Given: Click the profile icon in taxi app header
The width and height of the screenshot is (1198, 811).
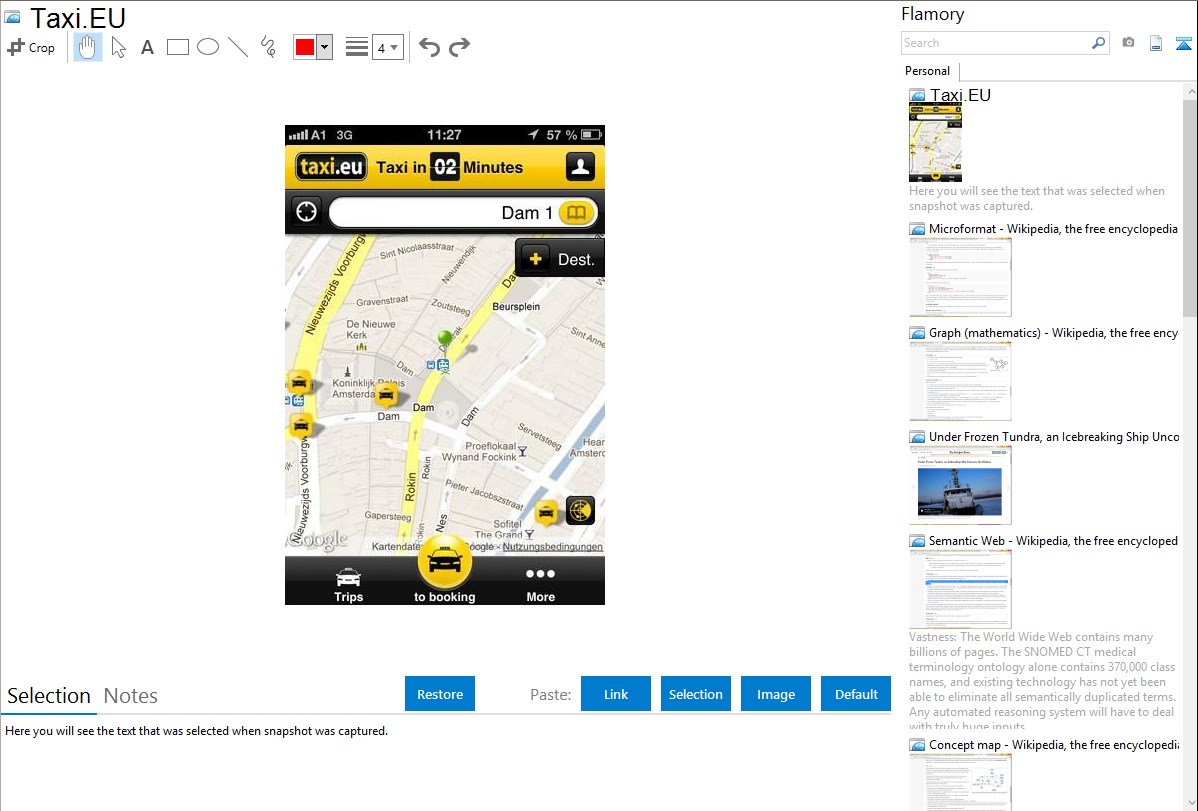Looking at the screenshot, I should pyautogui.click(x=581, y=167).
